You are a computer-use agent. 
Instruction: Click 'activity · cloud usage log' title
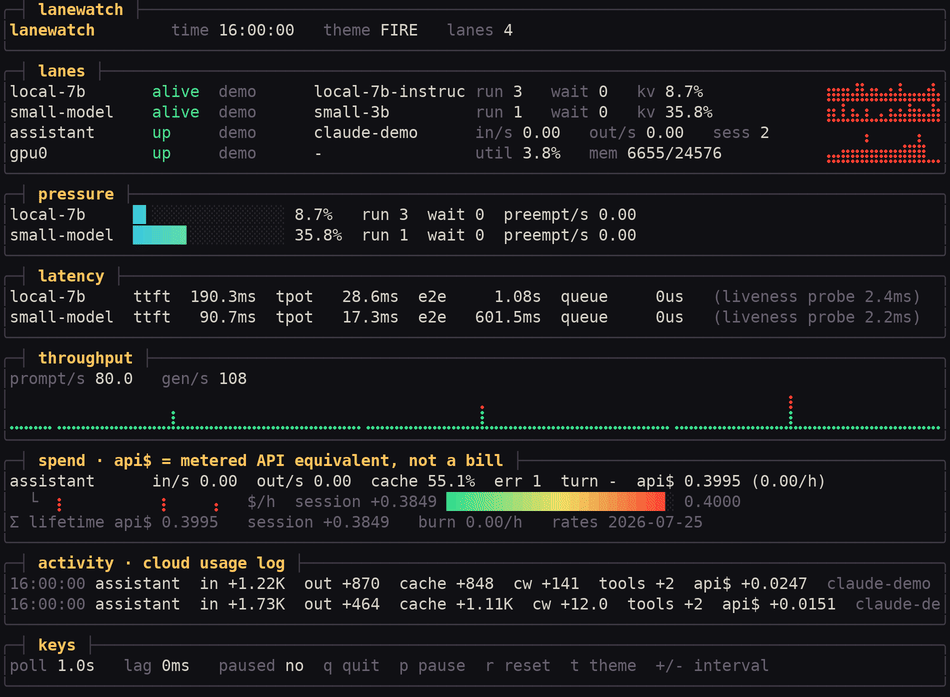click(x=161, y=563)
